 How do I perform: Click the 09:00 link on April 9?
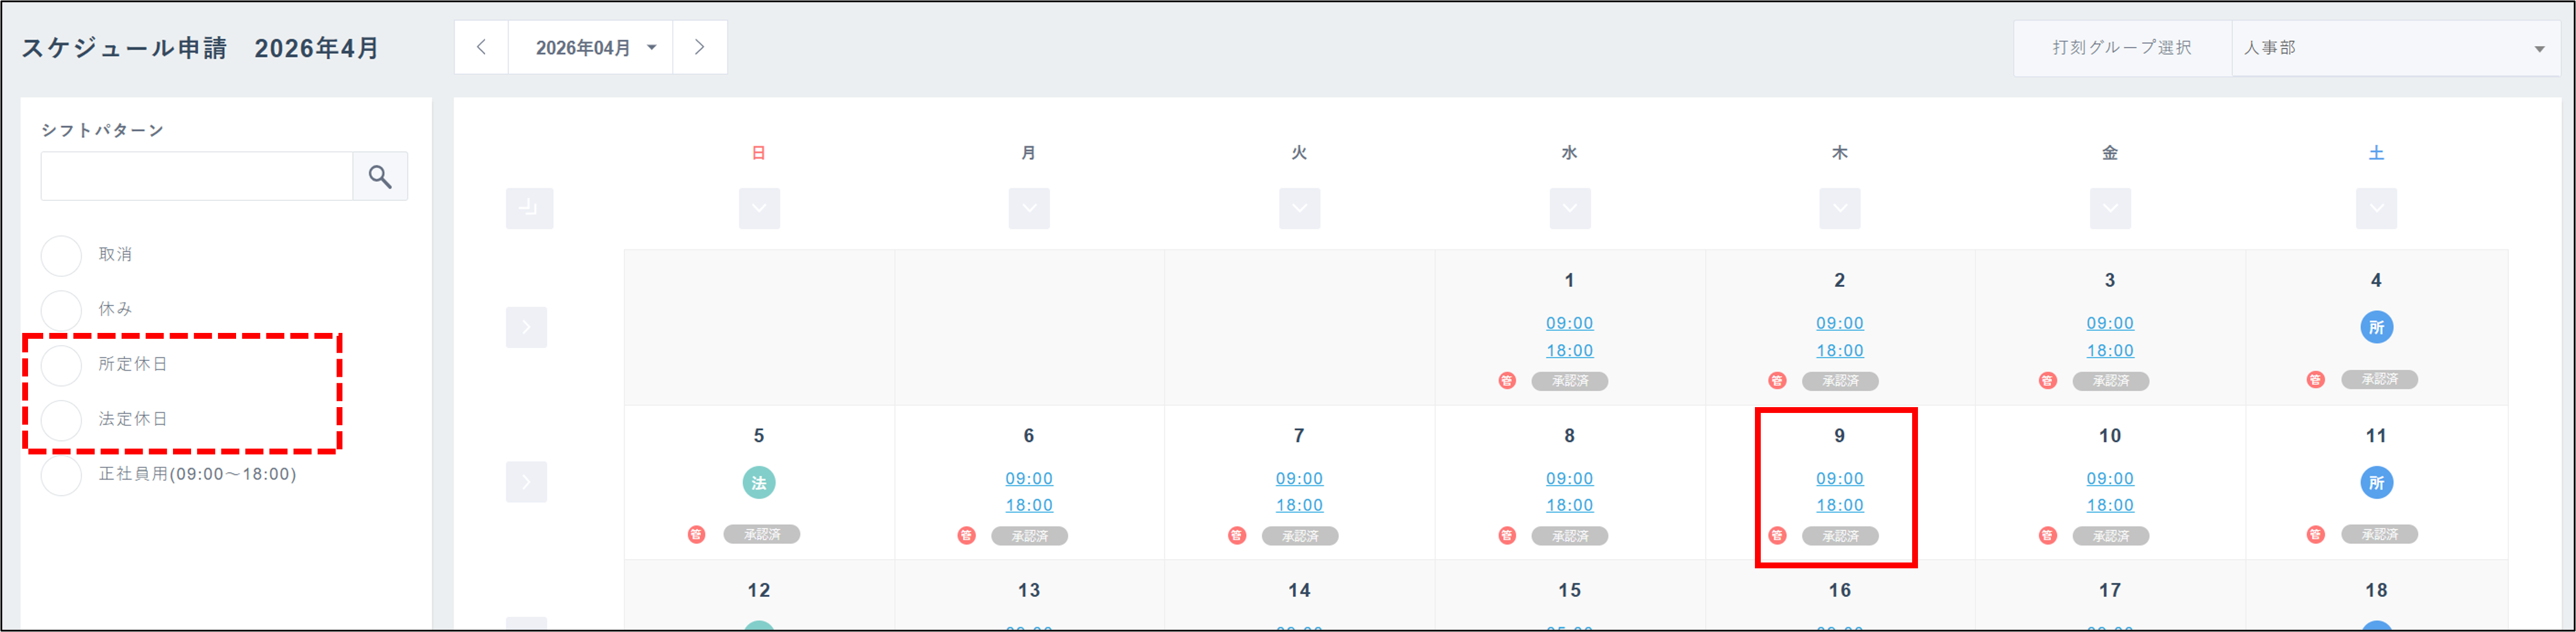(x=1839, y=479)
